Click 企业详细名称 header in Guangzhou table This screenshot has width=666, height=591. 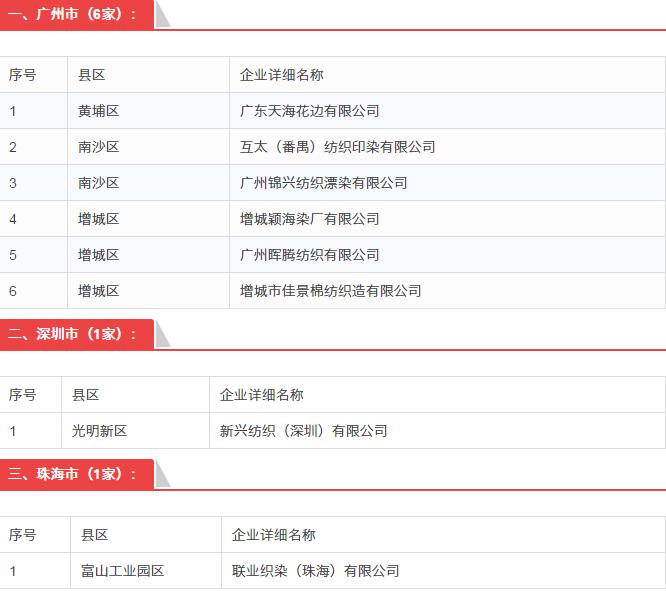coord(282,75)
